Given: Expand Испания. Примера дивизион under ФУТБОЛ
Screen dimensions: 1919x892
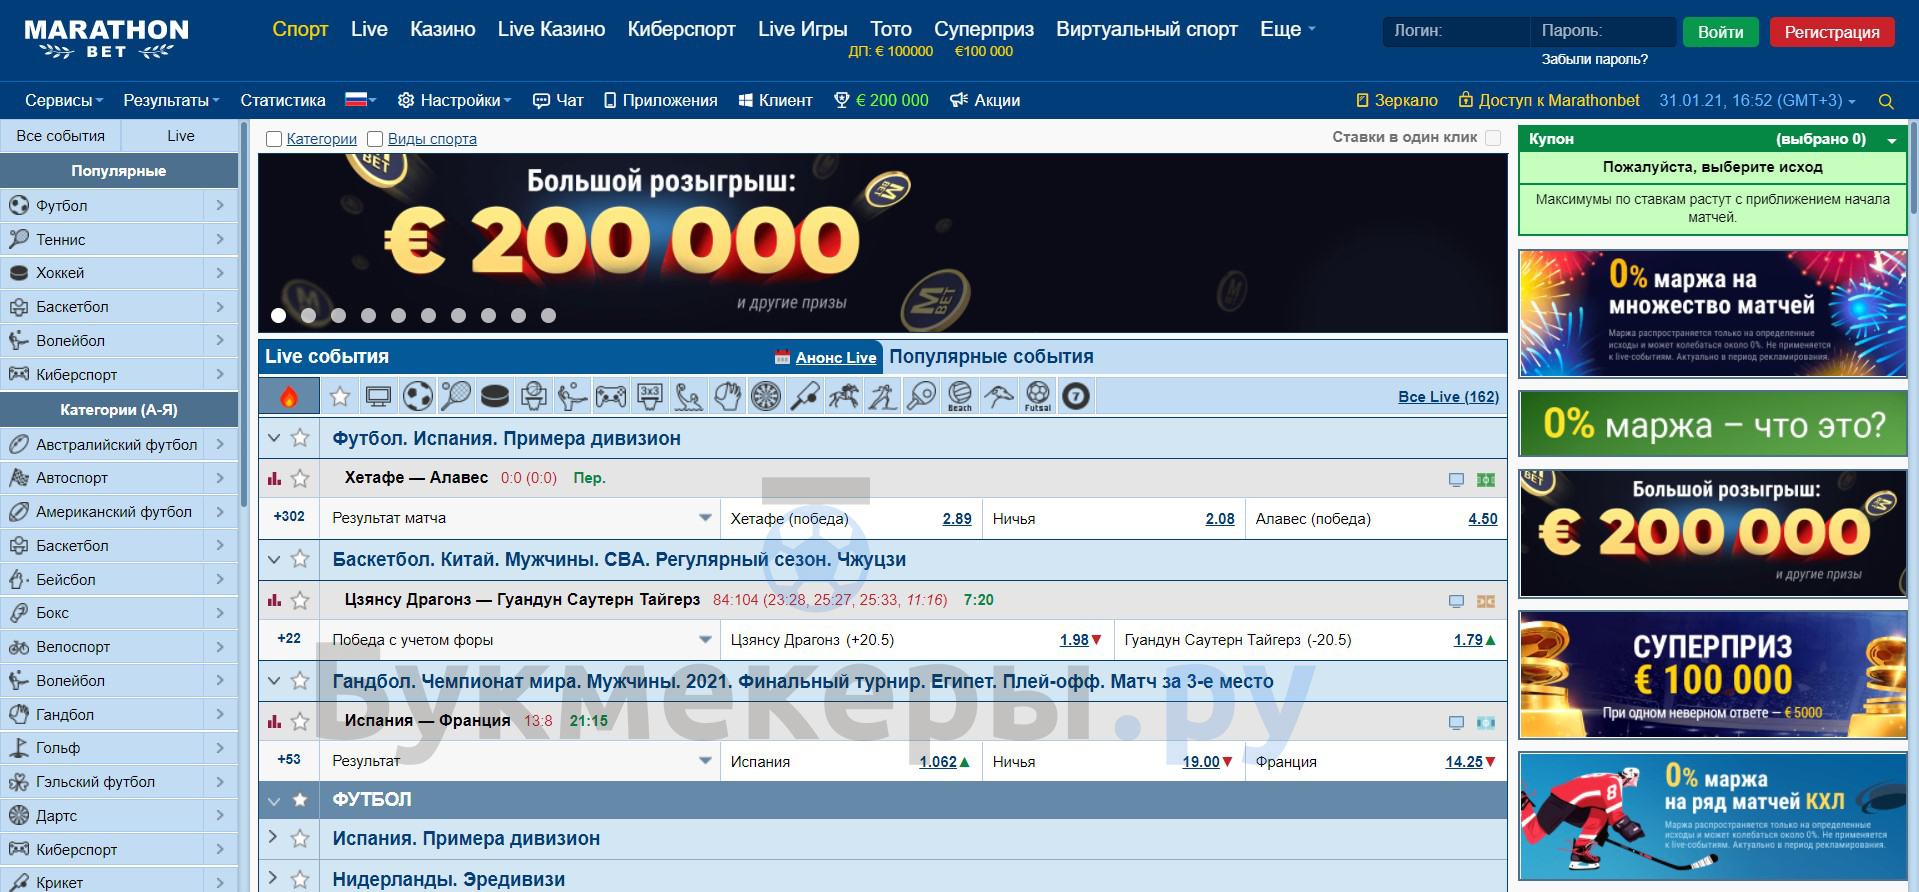Looking at the screenshot, I should pyautogui.click(x=273, y=838).
